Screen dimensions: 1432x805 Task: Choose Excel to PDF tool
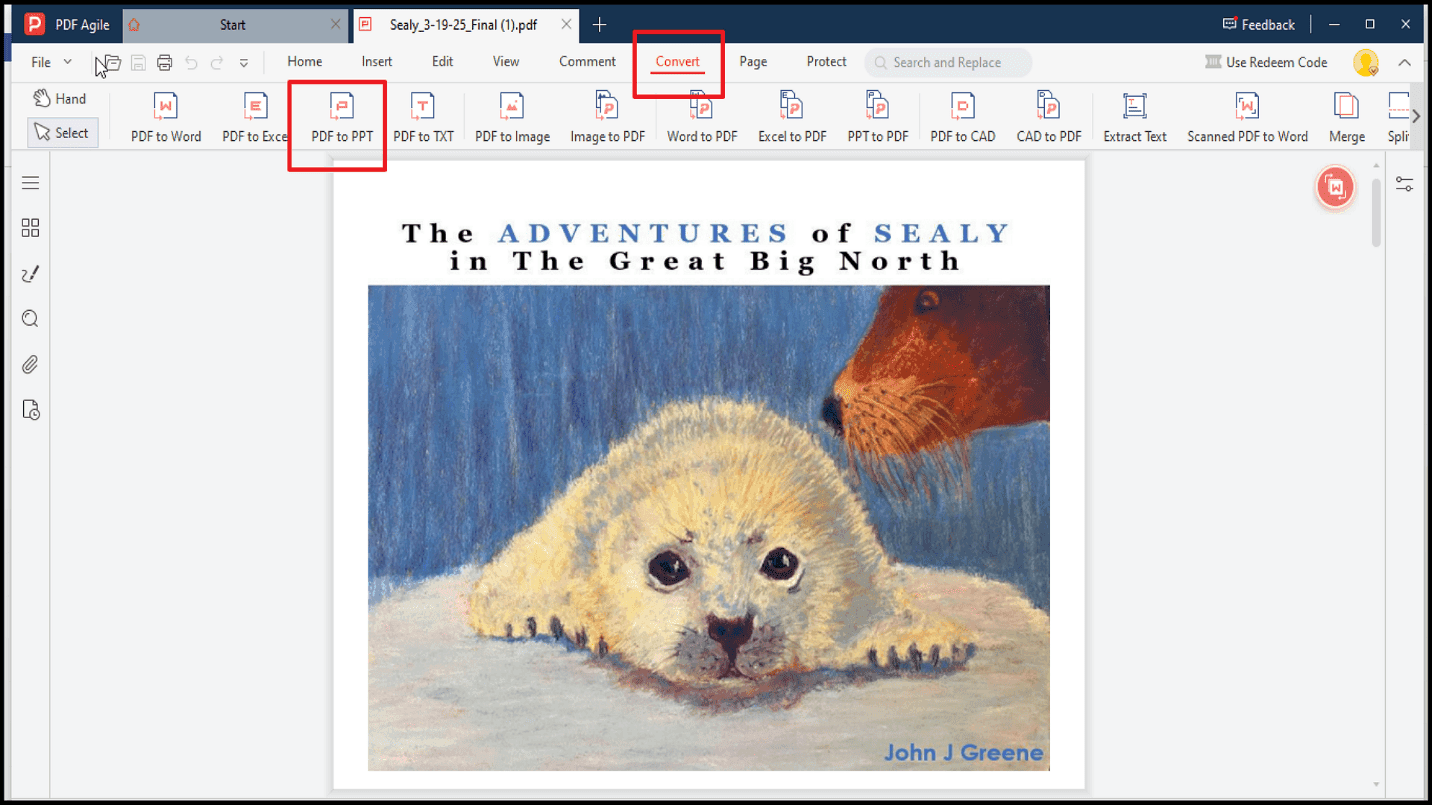point(792,117)
